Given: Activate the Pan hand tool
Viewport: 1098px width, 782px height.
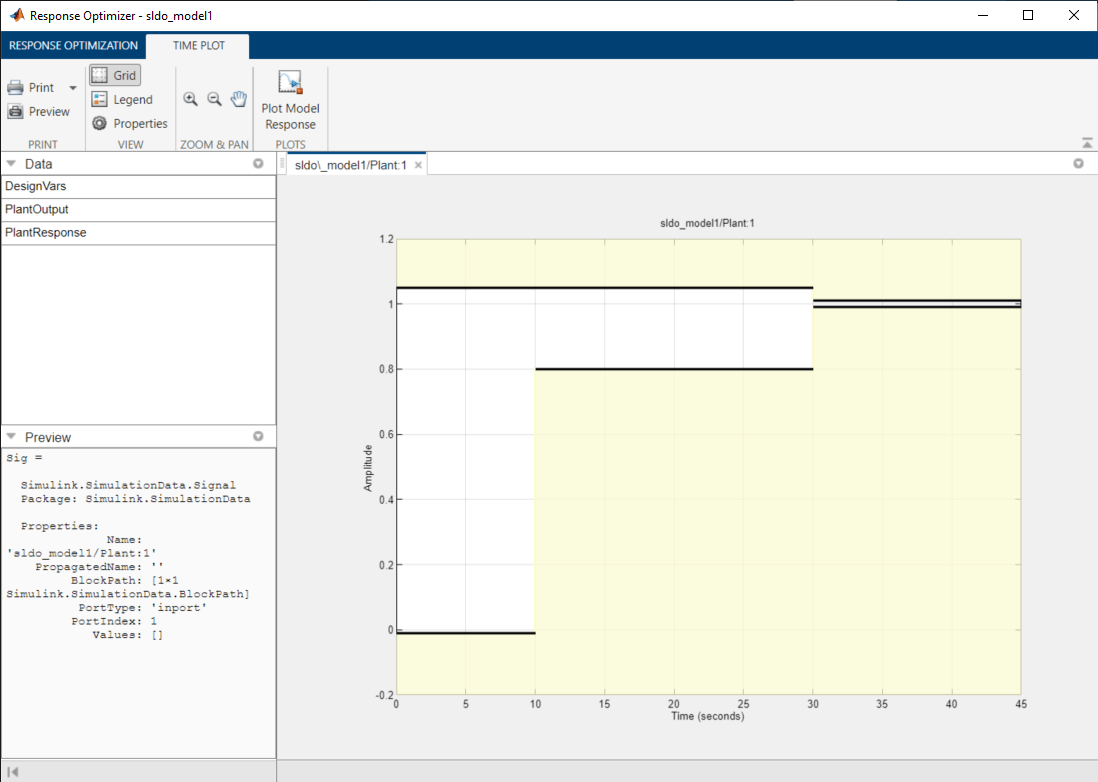Looking at the screenshot, I should 238,99.
